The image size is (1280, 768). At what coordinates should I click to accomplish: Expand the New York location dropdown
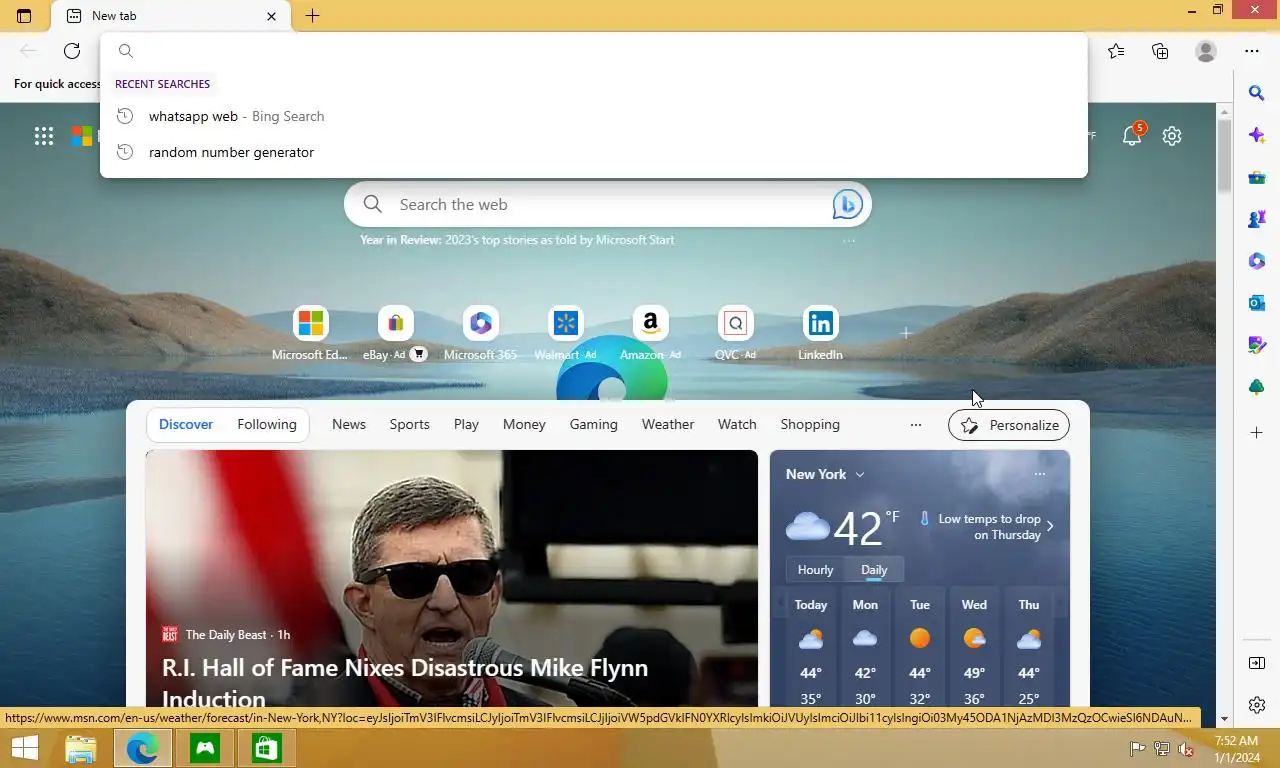click(x=825, y=474)
